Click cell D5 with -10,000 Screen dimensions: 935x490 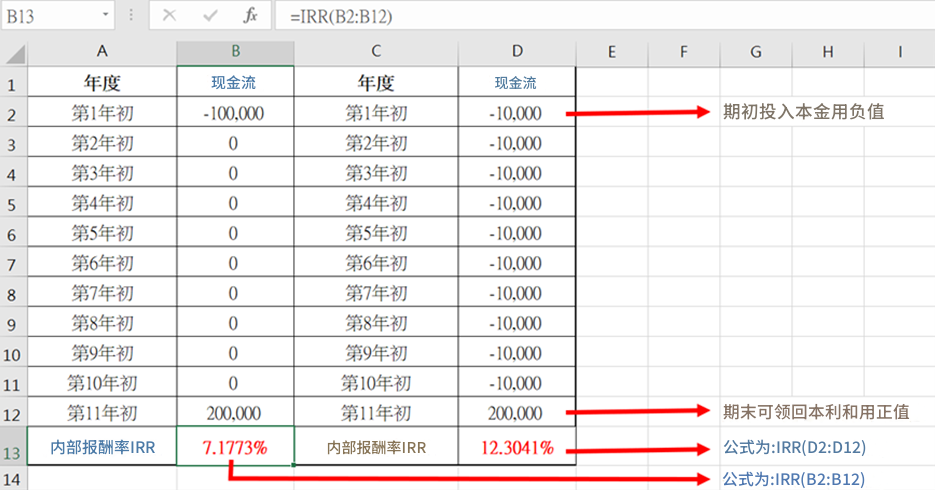click(517, 202)
